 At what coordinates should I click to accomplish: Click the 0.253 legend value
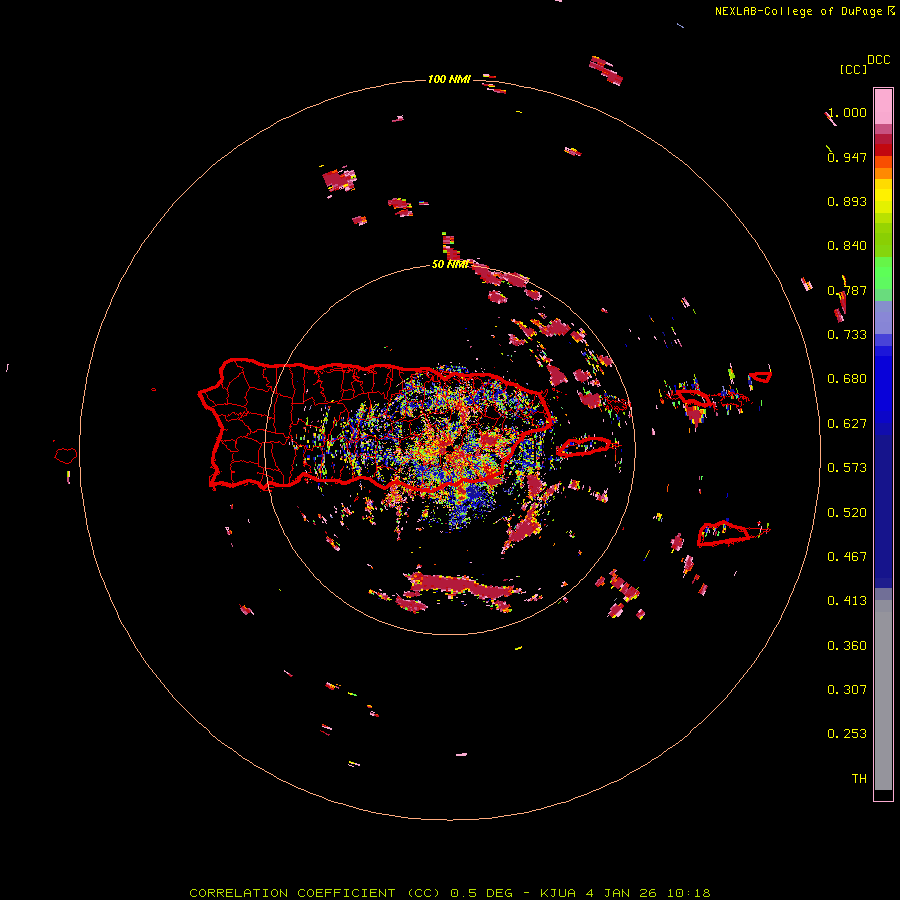(847, 734)
